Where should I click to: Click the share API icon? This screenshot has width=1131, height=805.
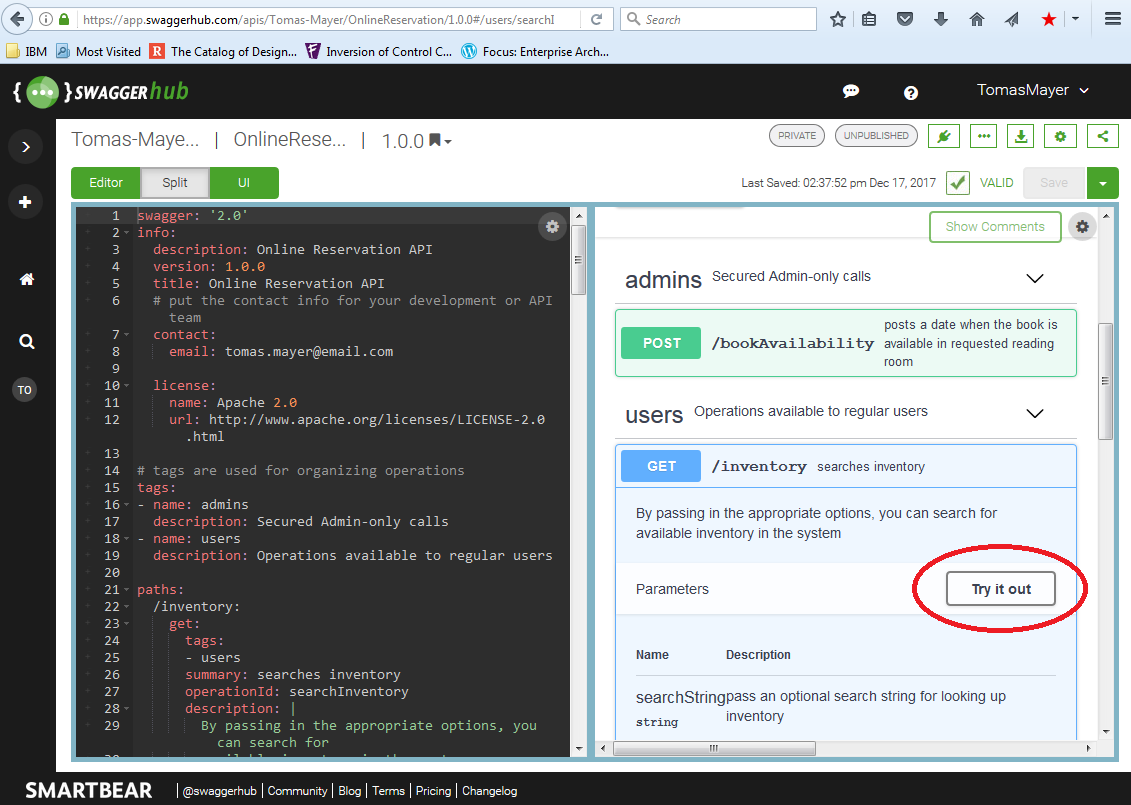click(1102, 136)
